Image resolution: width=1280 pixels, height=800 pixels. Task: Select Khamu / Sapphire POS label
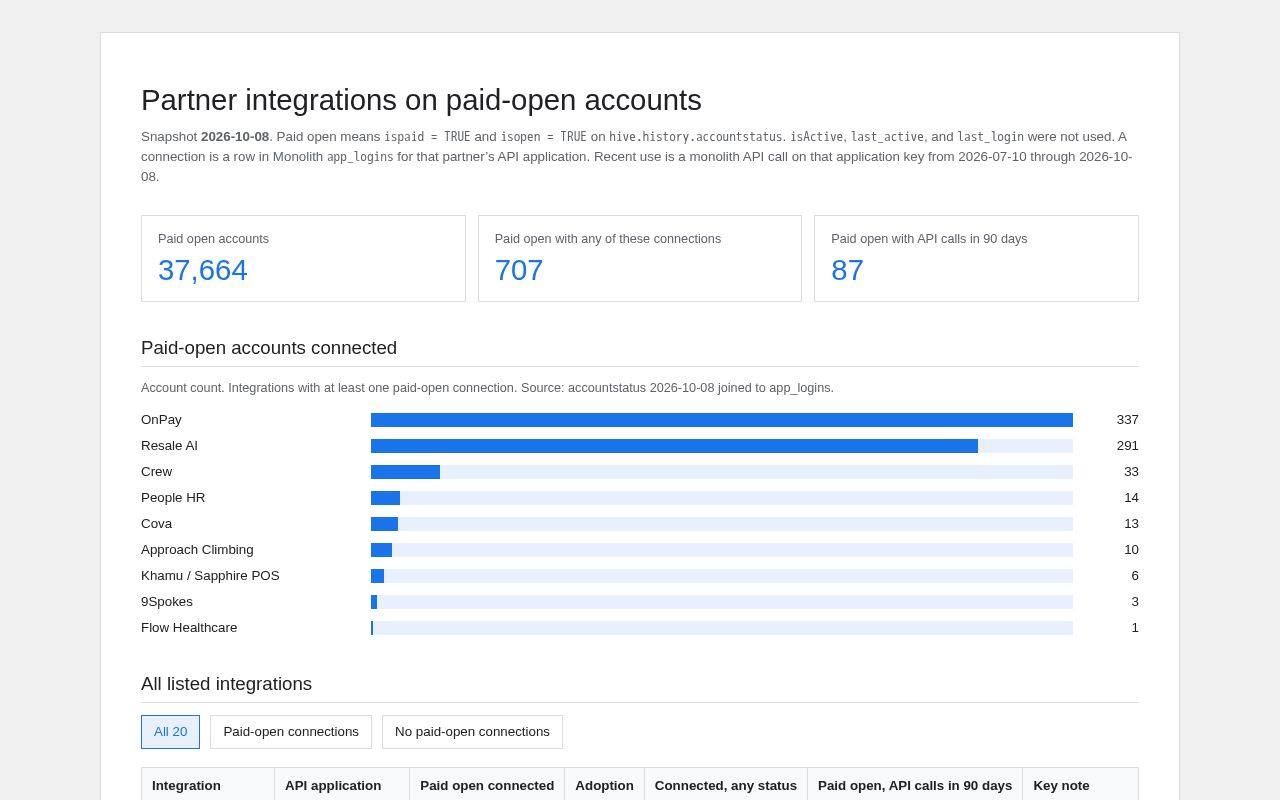pos(210,576)
